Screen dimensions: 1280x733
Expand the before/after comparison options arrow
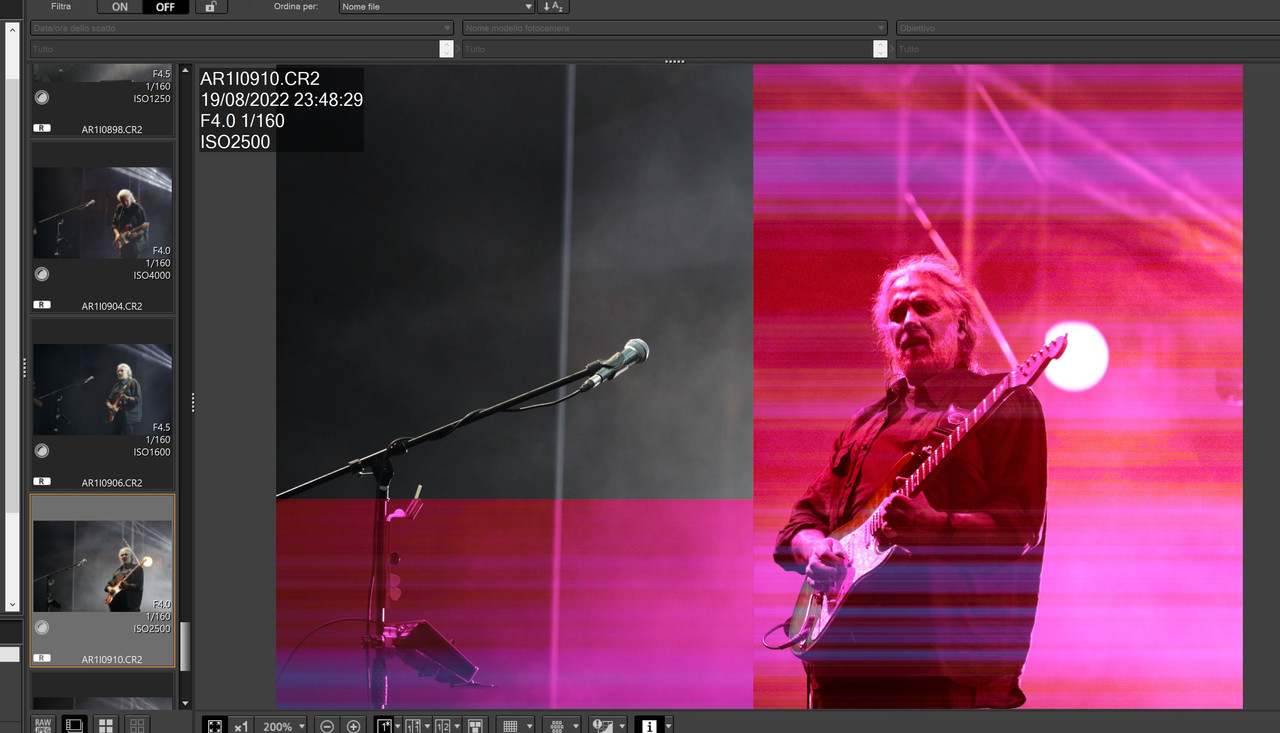tap(428, 726)
